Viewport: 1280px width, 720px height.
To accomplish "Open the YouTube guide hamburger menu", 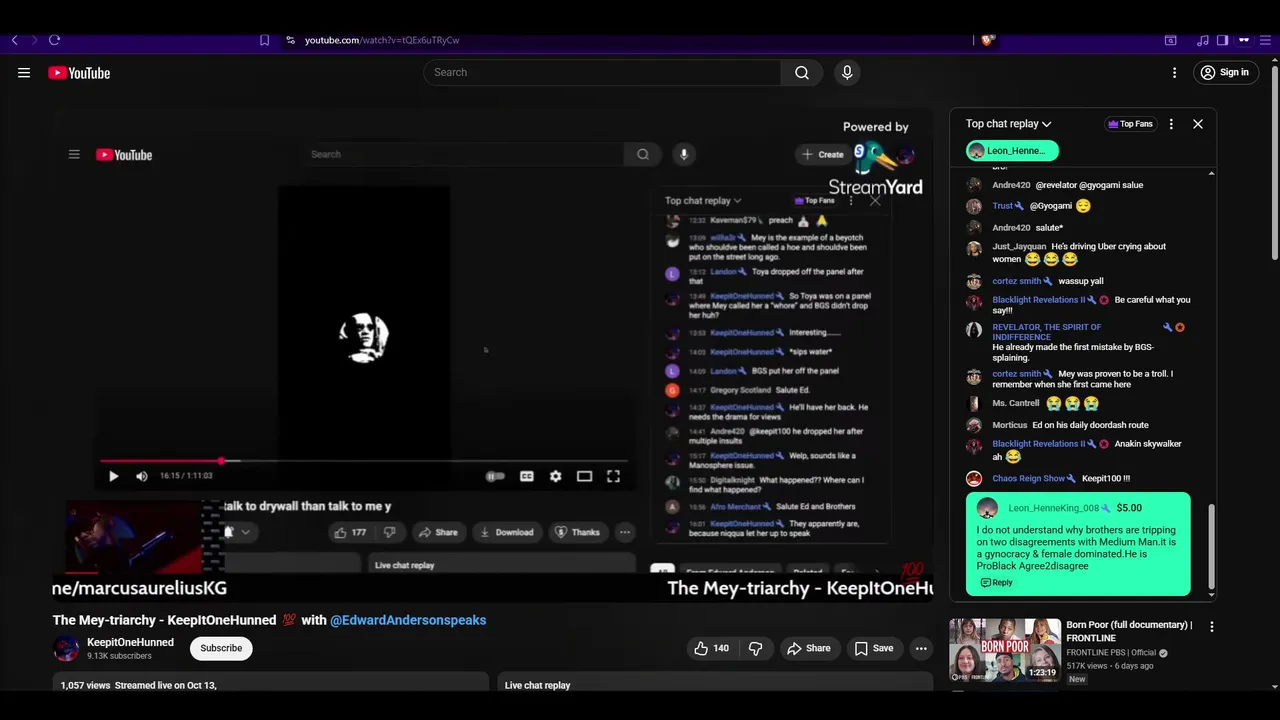I will pyautogui.click(x=24, y=72).
